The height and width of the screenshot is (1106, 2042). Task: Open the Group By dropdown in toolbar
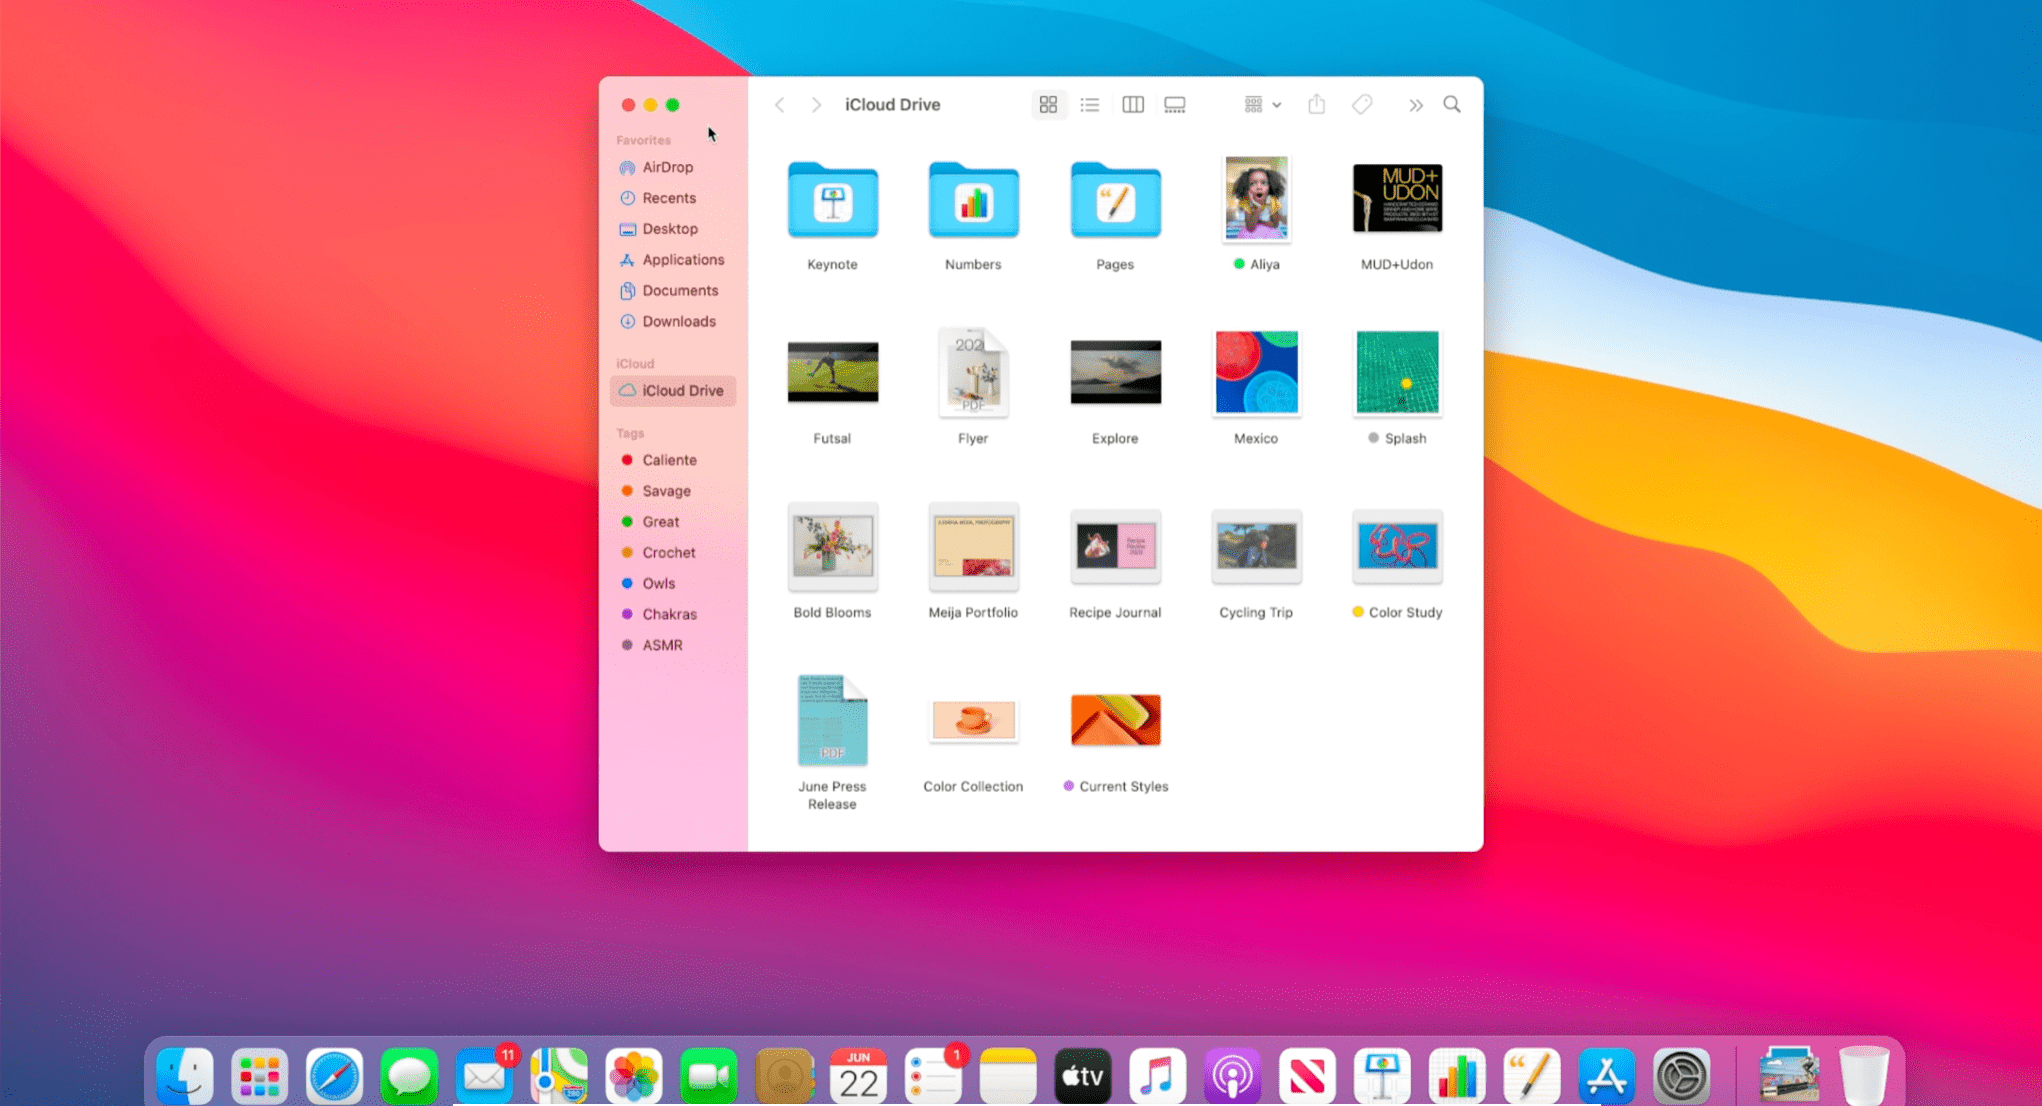pyautogui.click(x=1263, y=105)
